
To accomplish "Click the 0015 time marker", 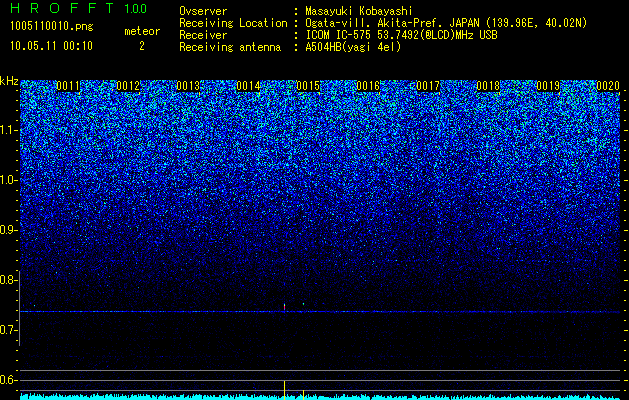I will point(308,86).
